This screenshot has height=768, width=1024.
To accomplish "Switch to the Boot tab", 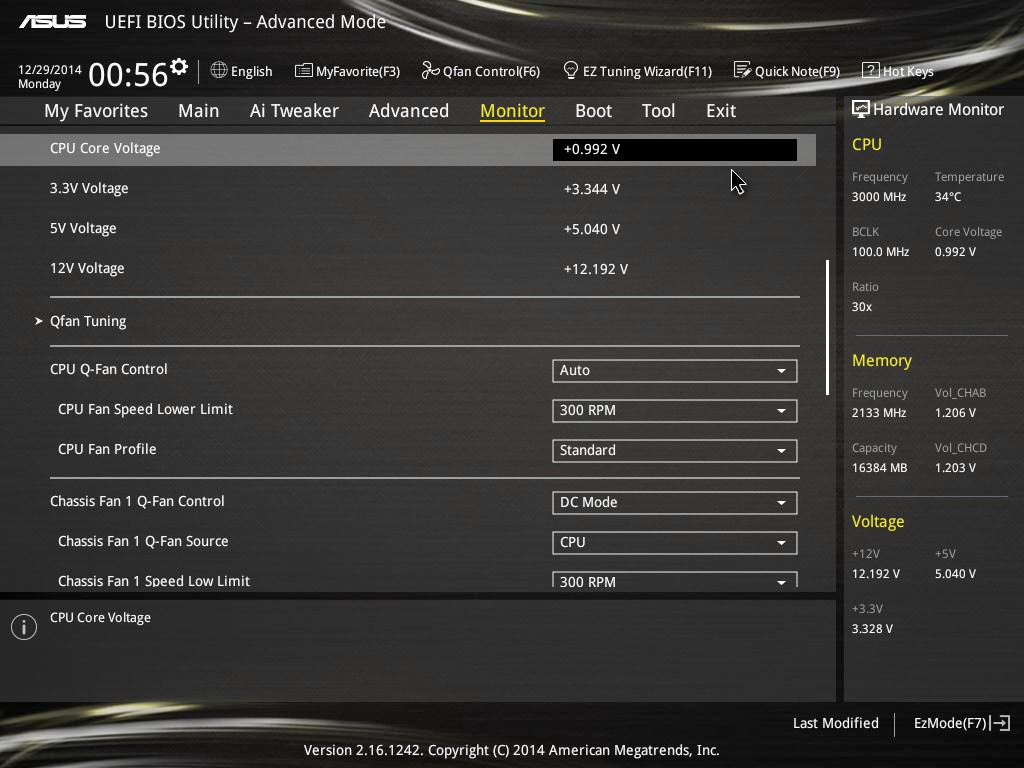I will coord(594,111).
